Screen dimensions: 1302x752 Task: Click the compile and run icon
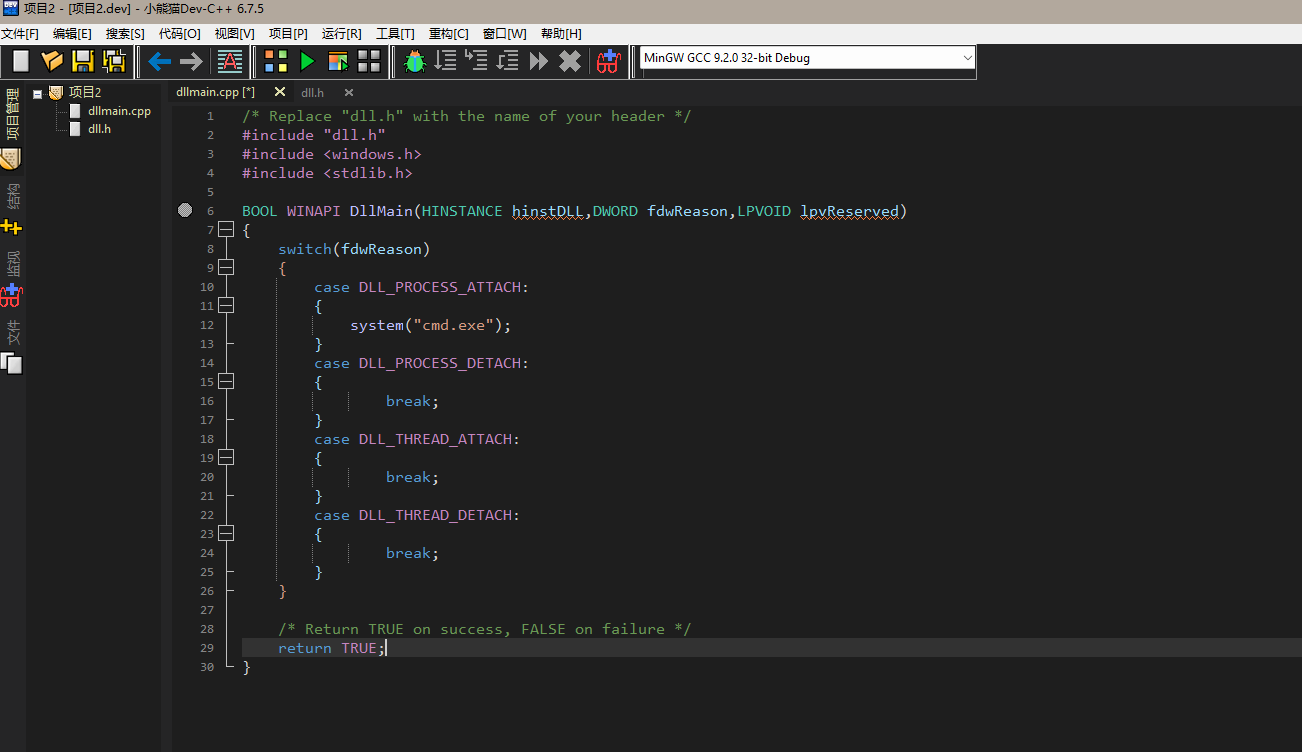[338, 62]
